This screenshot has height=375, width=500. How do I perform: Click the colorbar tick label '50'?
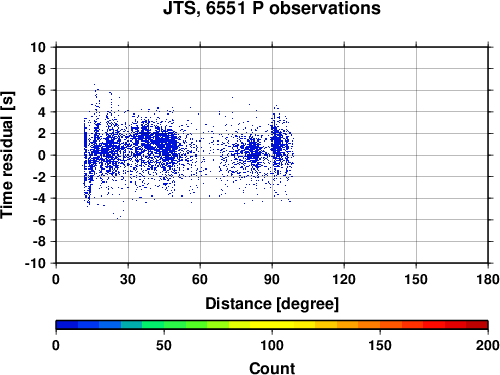[164, 345]
